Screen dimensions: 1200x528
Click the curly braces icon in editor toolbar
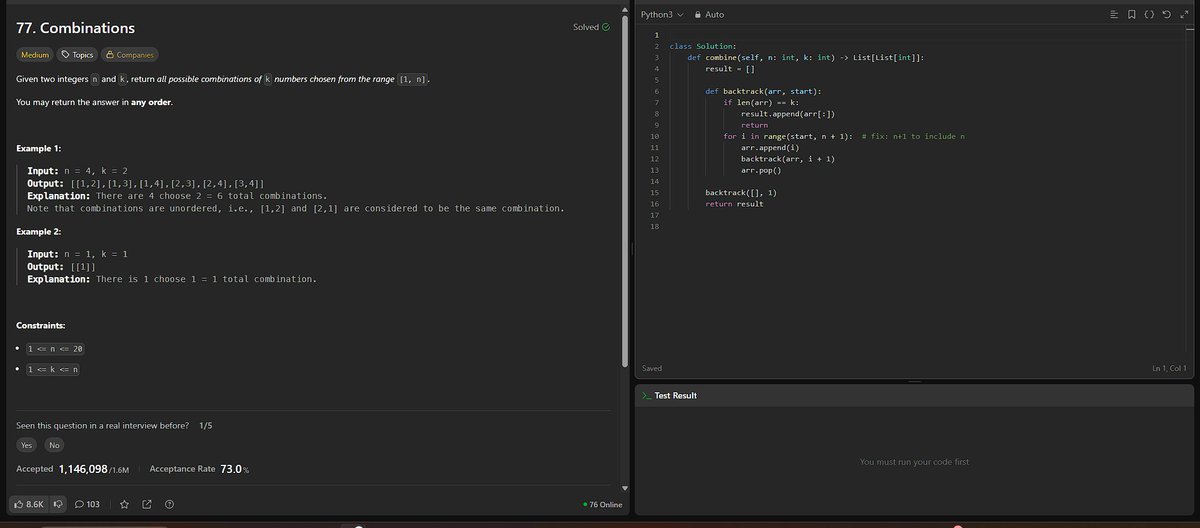point(1149,14)
